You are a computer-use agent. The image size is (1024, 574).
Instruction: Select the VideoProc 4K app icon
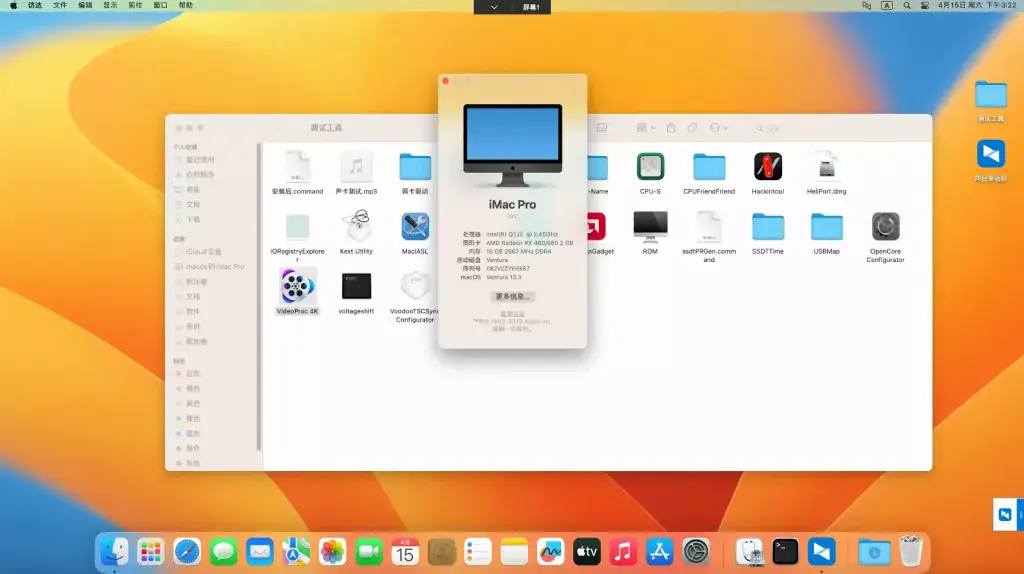297,286
